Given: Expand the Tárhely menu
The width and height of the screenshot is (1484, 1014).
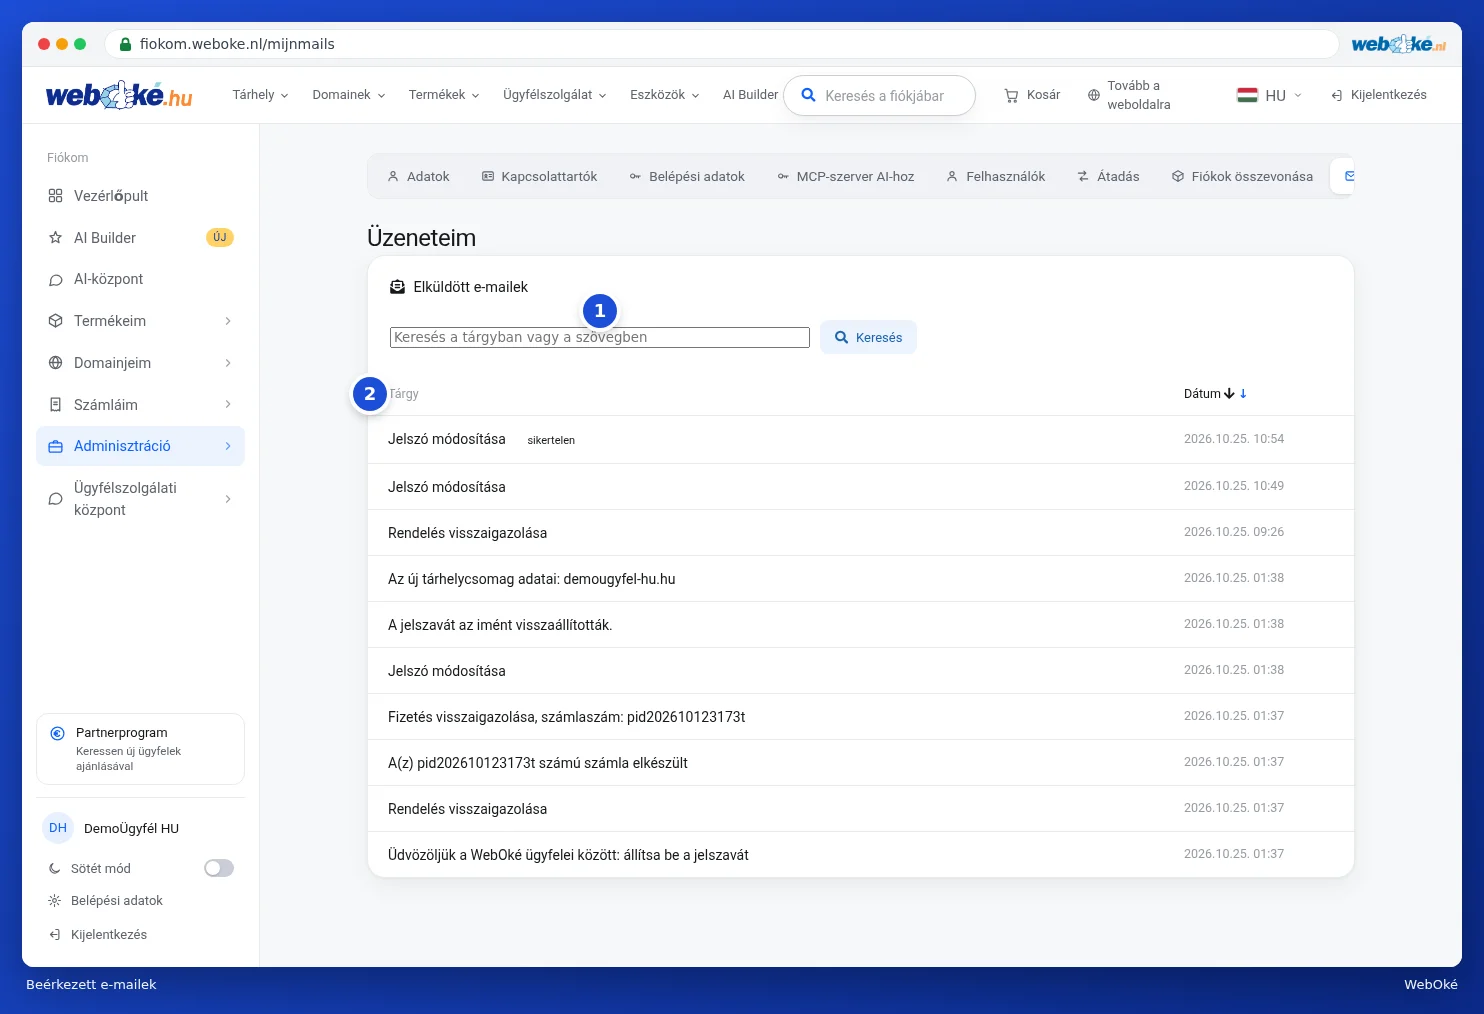Looking at the screenshot, I should [x=260, y=95].
